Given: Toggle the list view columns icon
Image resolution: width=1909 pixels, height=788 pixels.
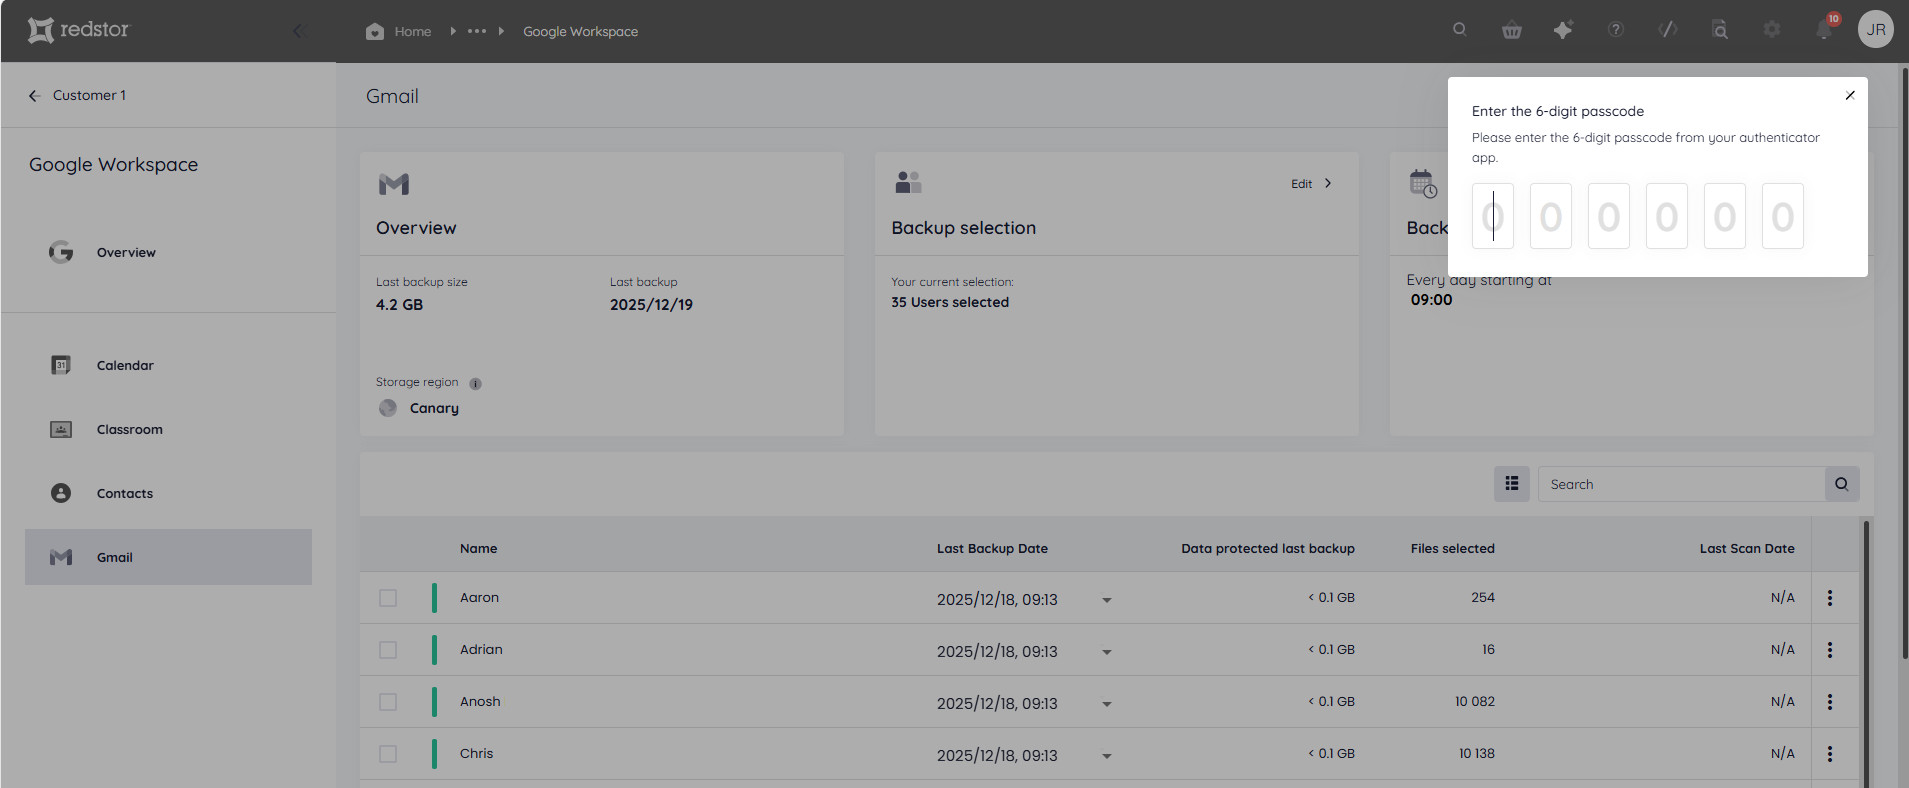Looking at the screenshot, I should coord(1512,484).
